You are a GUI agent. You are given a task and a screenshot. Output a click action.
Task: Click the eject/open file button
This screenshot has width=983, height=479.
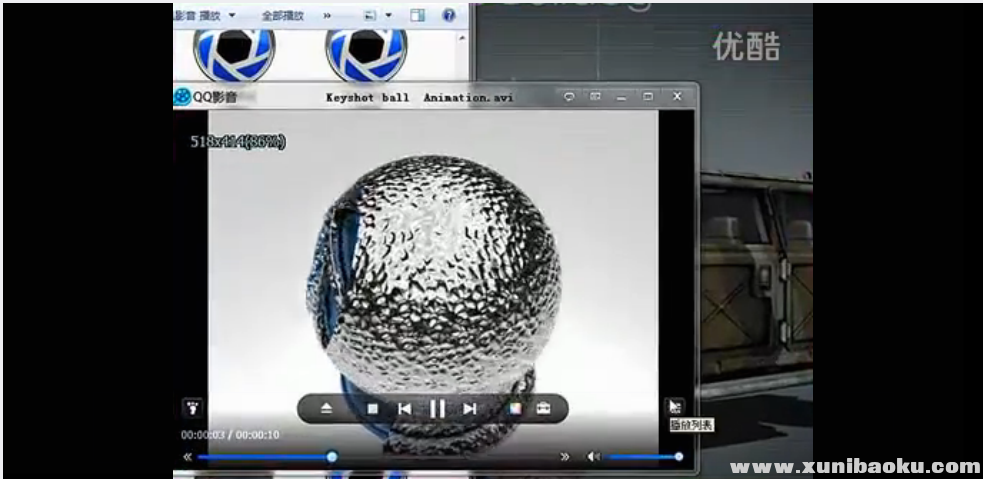tap(327, 408)
